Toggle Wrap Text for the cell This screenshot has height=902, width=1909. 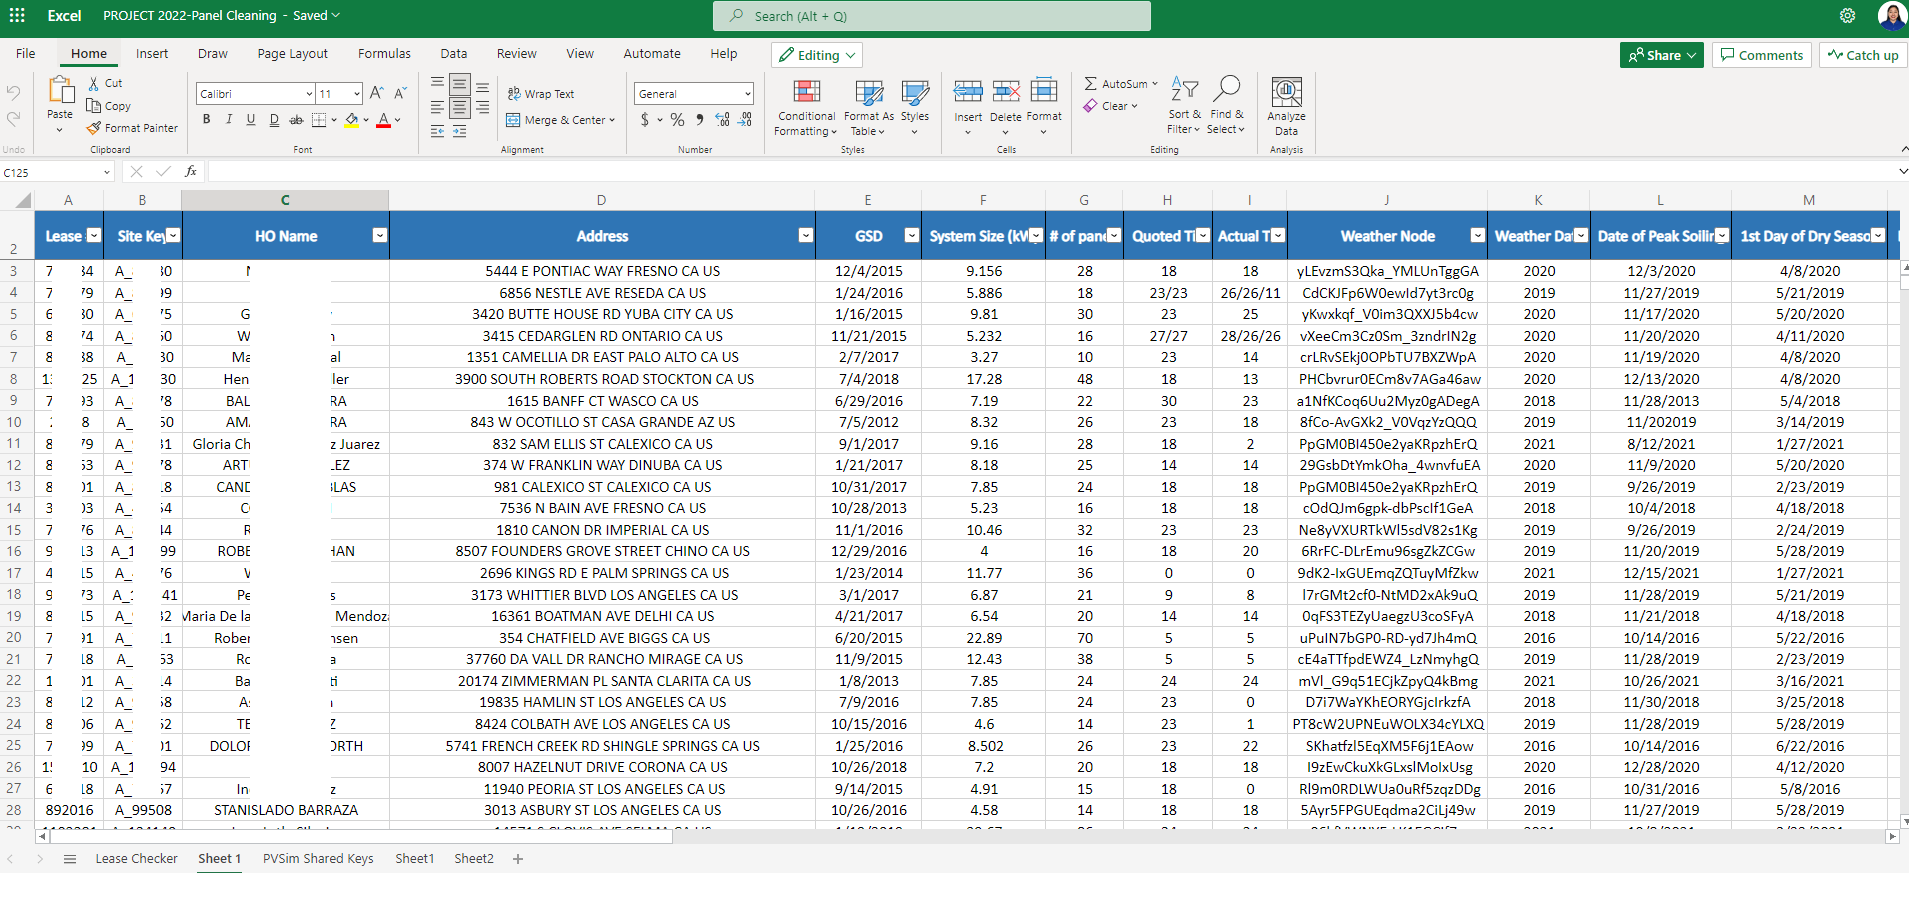click(x=541, y=94)
